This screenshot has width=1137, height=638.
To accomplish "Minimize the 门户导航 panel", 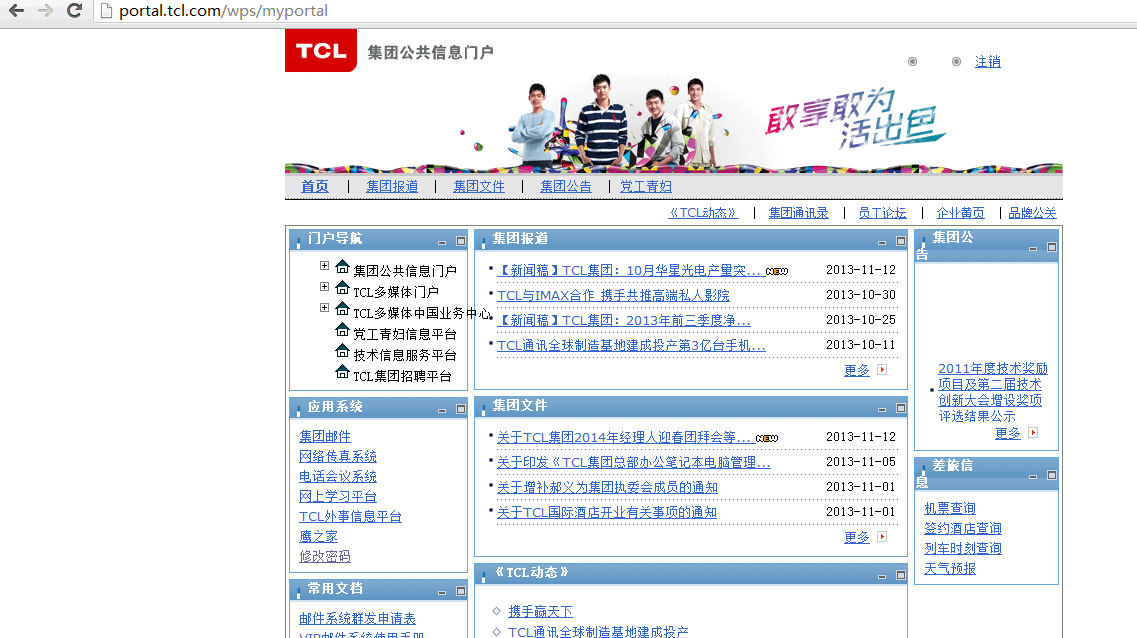I will point(442,242).
